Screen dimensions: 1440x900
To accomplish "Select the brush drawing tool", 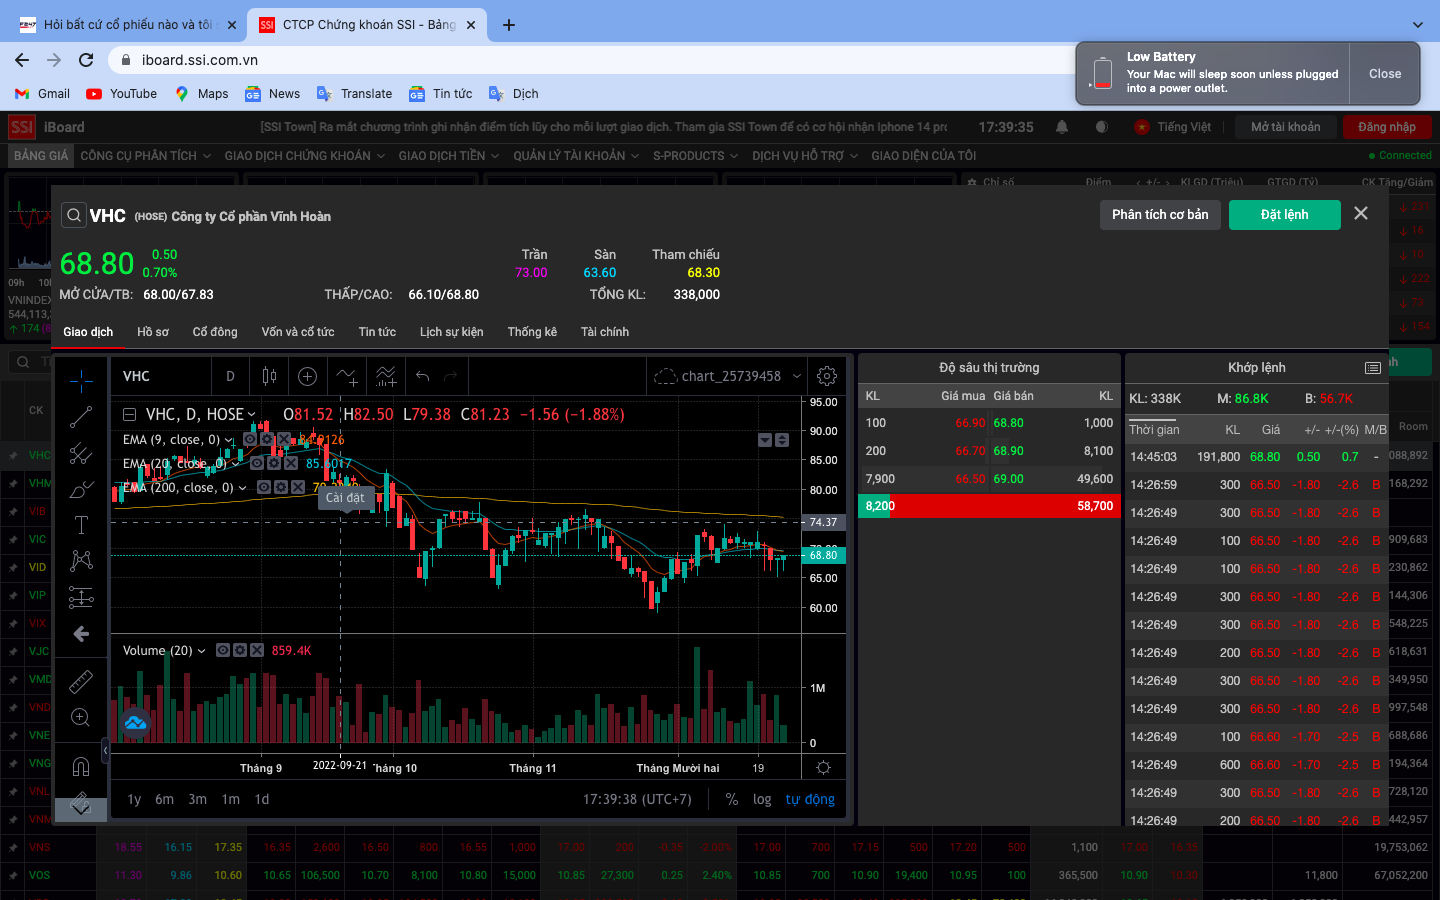I will 81,489.
